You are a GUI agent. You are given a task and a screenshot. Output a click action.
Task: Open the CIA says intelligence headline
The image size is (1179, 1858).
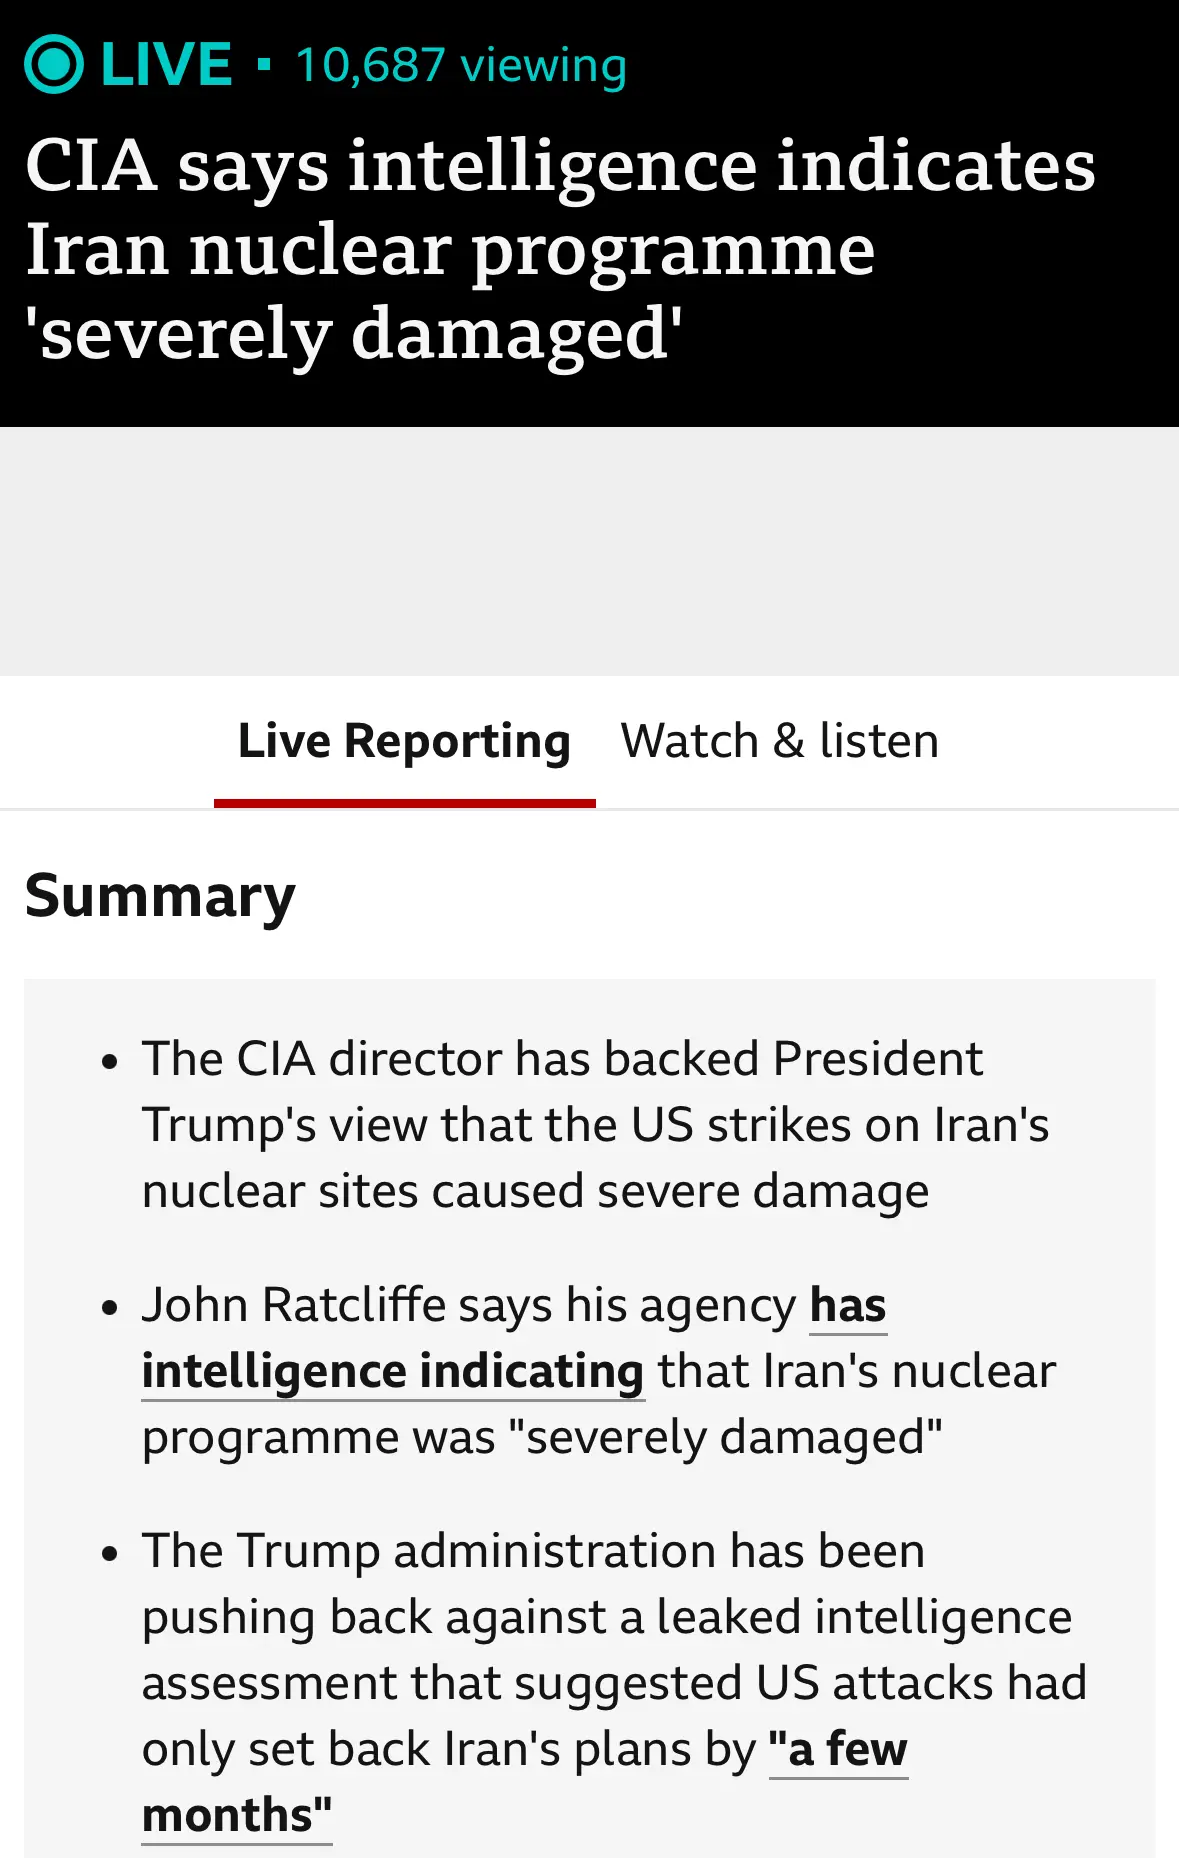pos(560,249)
